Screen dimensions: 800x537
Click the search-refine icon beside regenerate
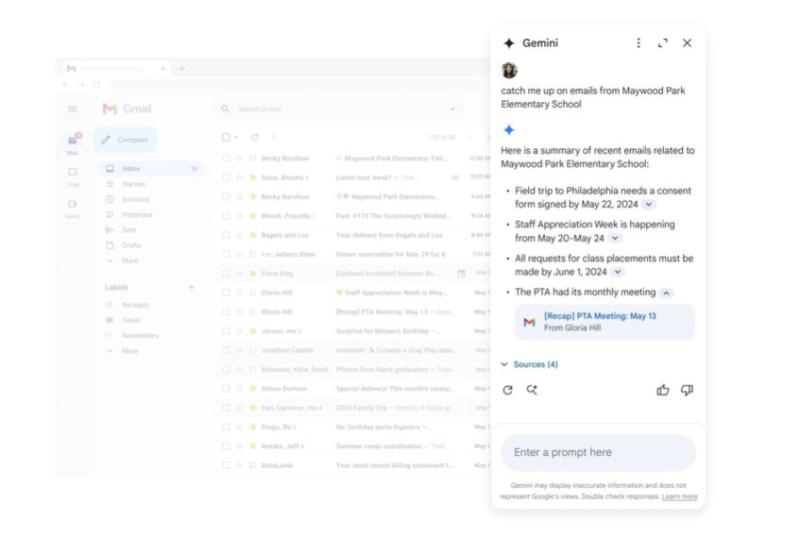coord(532,390)
